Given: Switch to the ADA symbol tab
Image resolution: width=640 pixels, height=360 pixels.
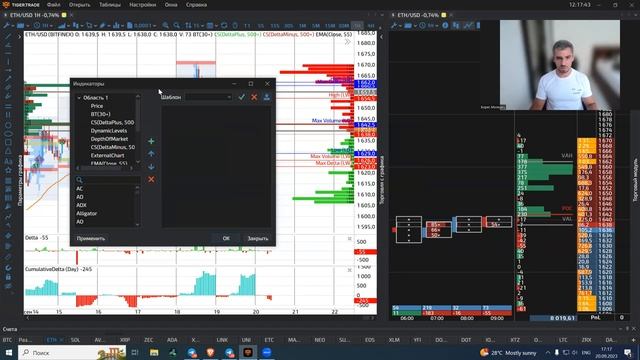Looking at the screenshot, I should [172, 340].
